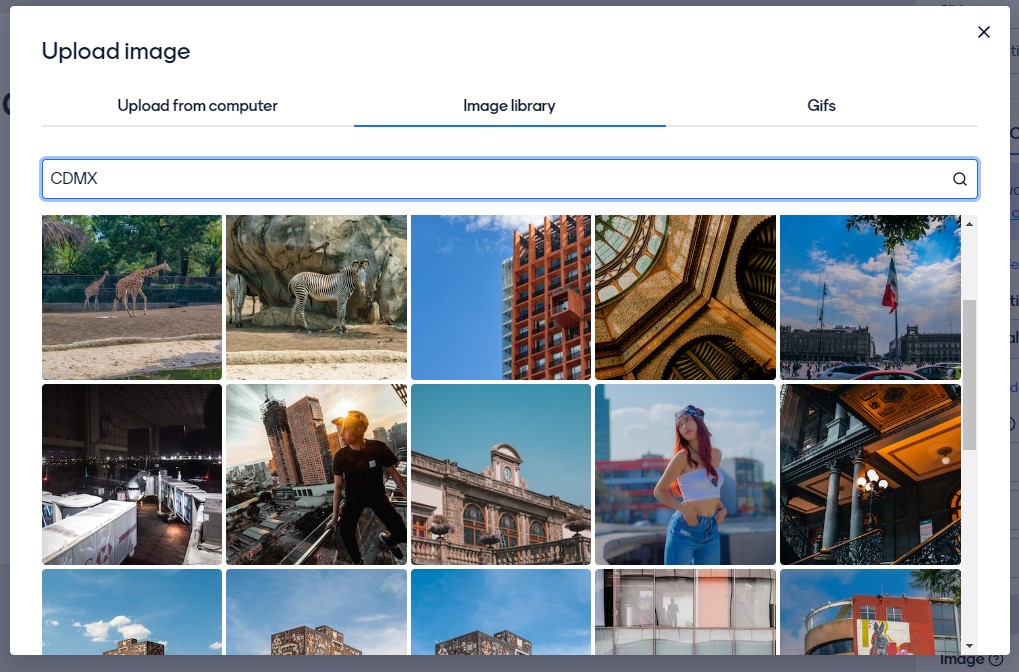This screenshot has height=672, width=1019.
Task: Select the dark nighttime rooftop image
Action: click(132, 474)
